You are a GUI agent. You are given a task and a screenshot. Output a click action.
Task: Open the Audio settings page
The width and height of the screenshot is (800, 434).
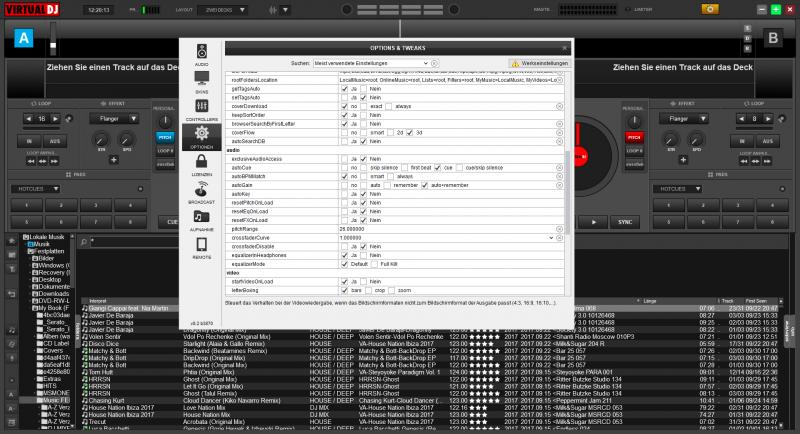click(x=202, y=55)
